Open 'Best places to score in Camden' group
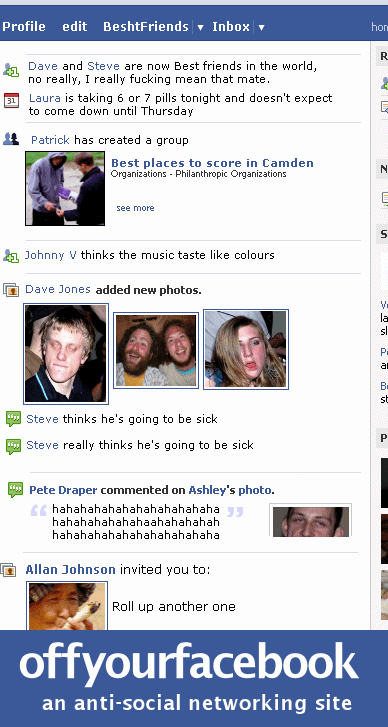388x727 pixels. click(x=212, y=163)
